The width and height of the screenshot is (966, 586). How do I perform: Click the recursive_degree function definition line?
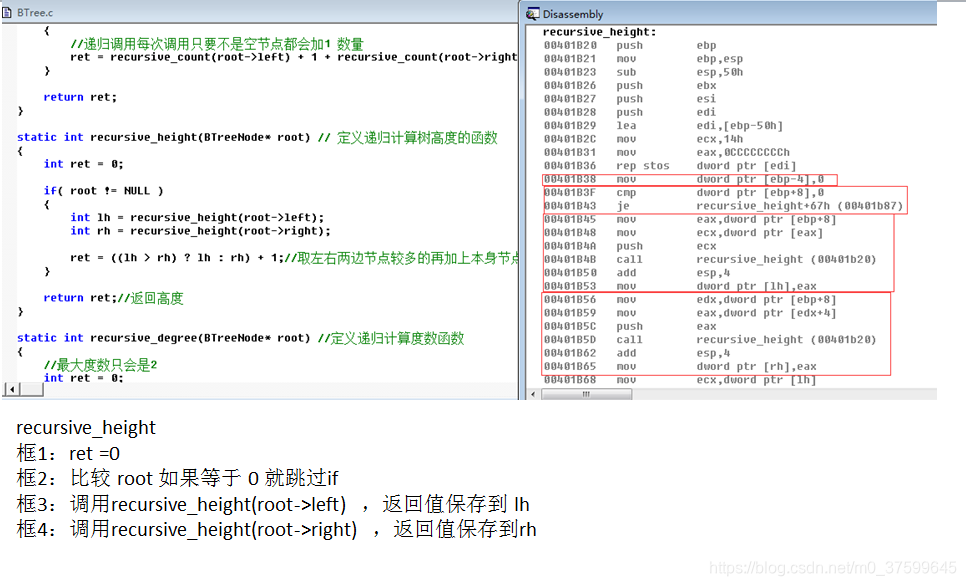coord(240,338)
